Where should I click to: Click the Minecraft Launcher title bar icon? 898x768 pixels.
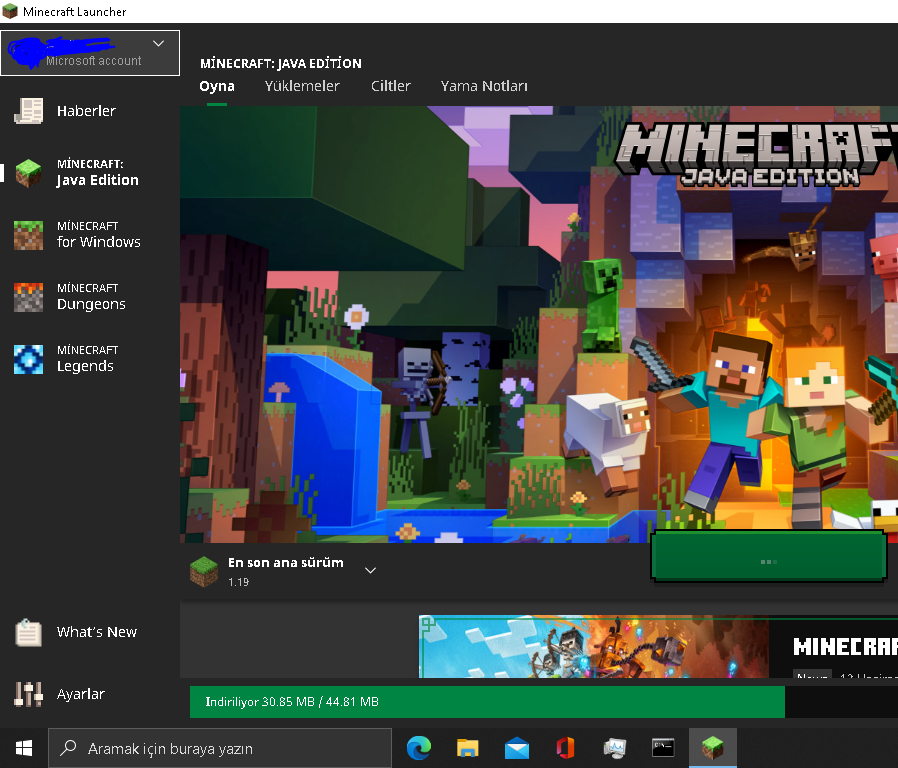click(10, 11)
